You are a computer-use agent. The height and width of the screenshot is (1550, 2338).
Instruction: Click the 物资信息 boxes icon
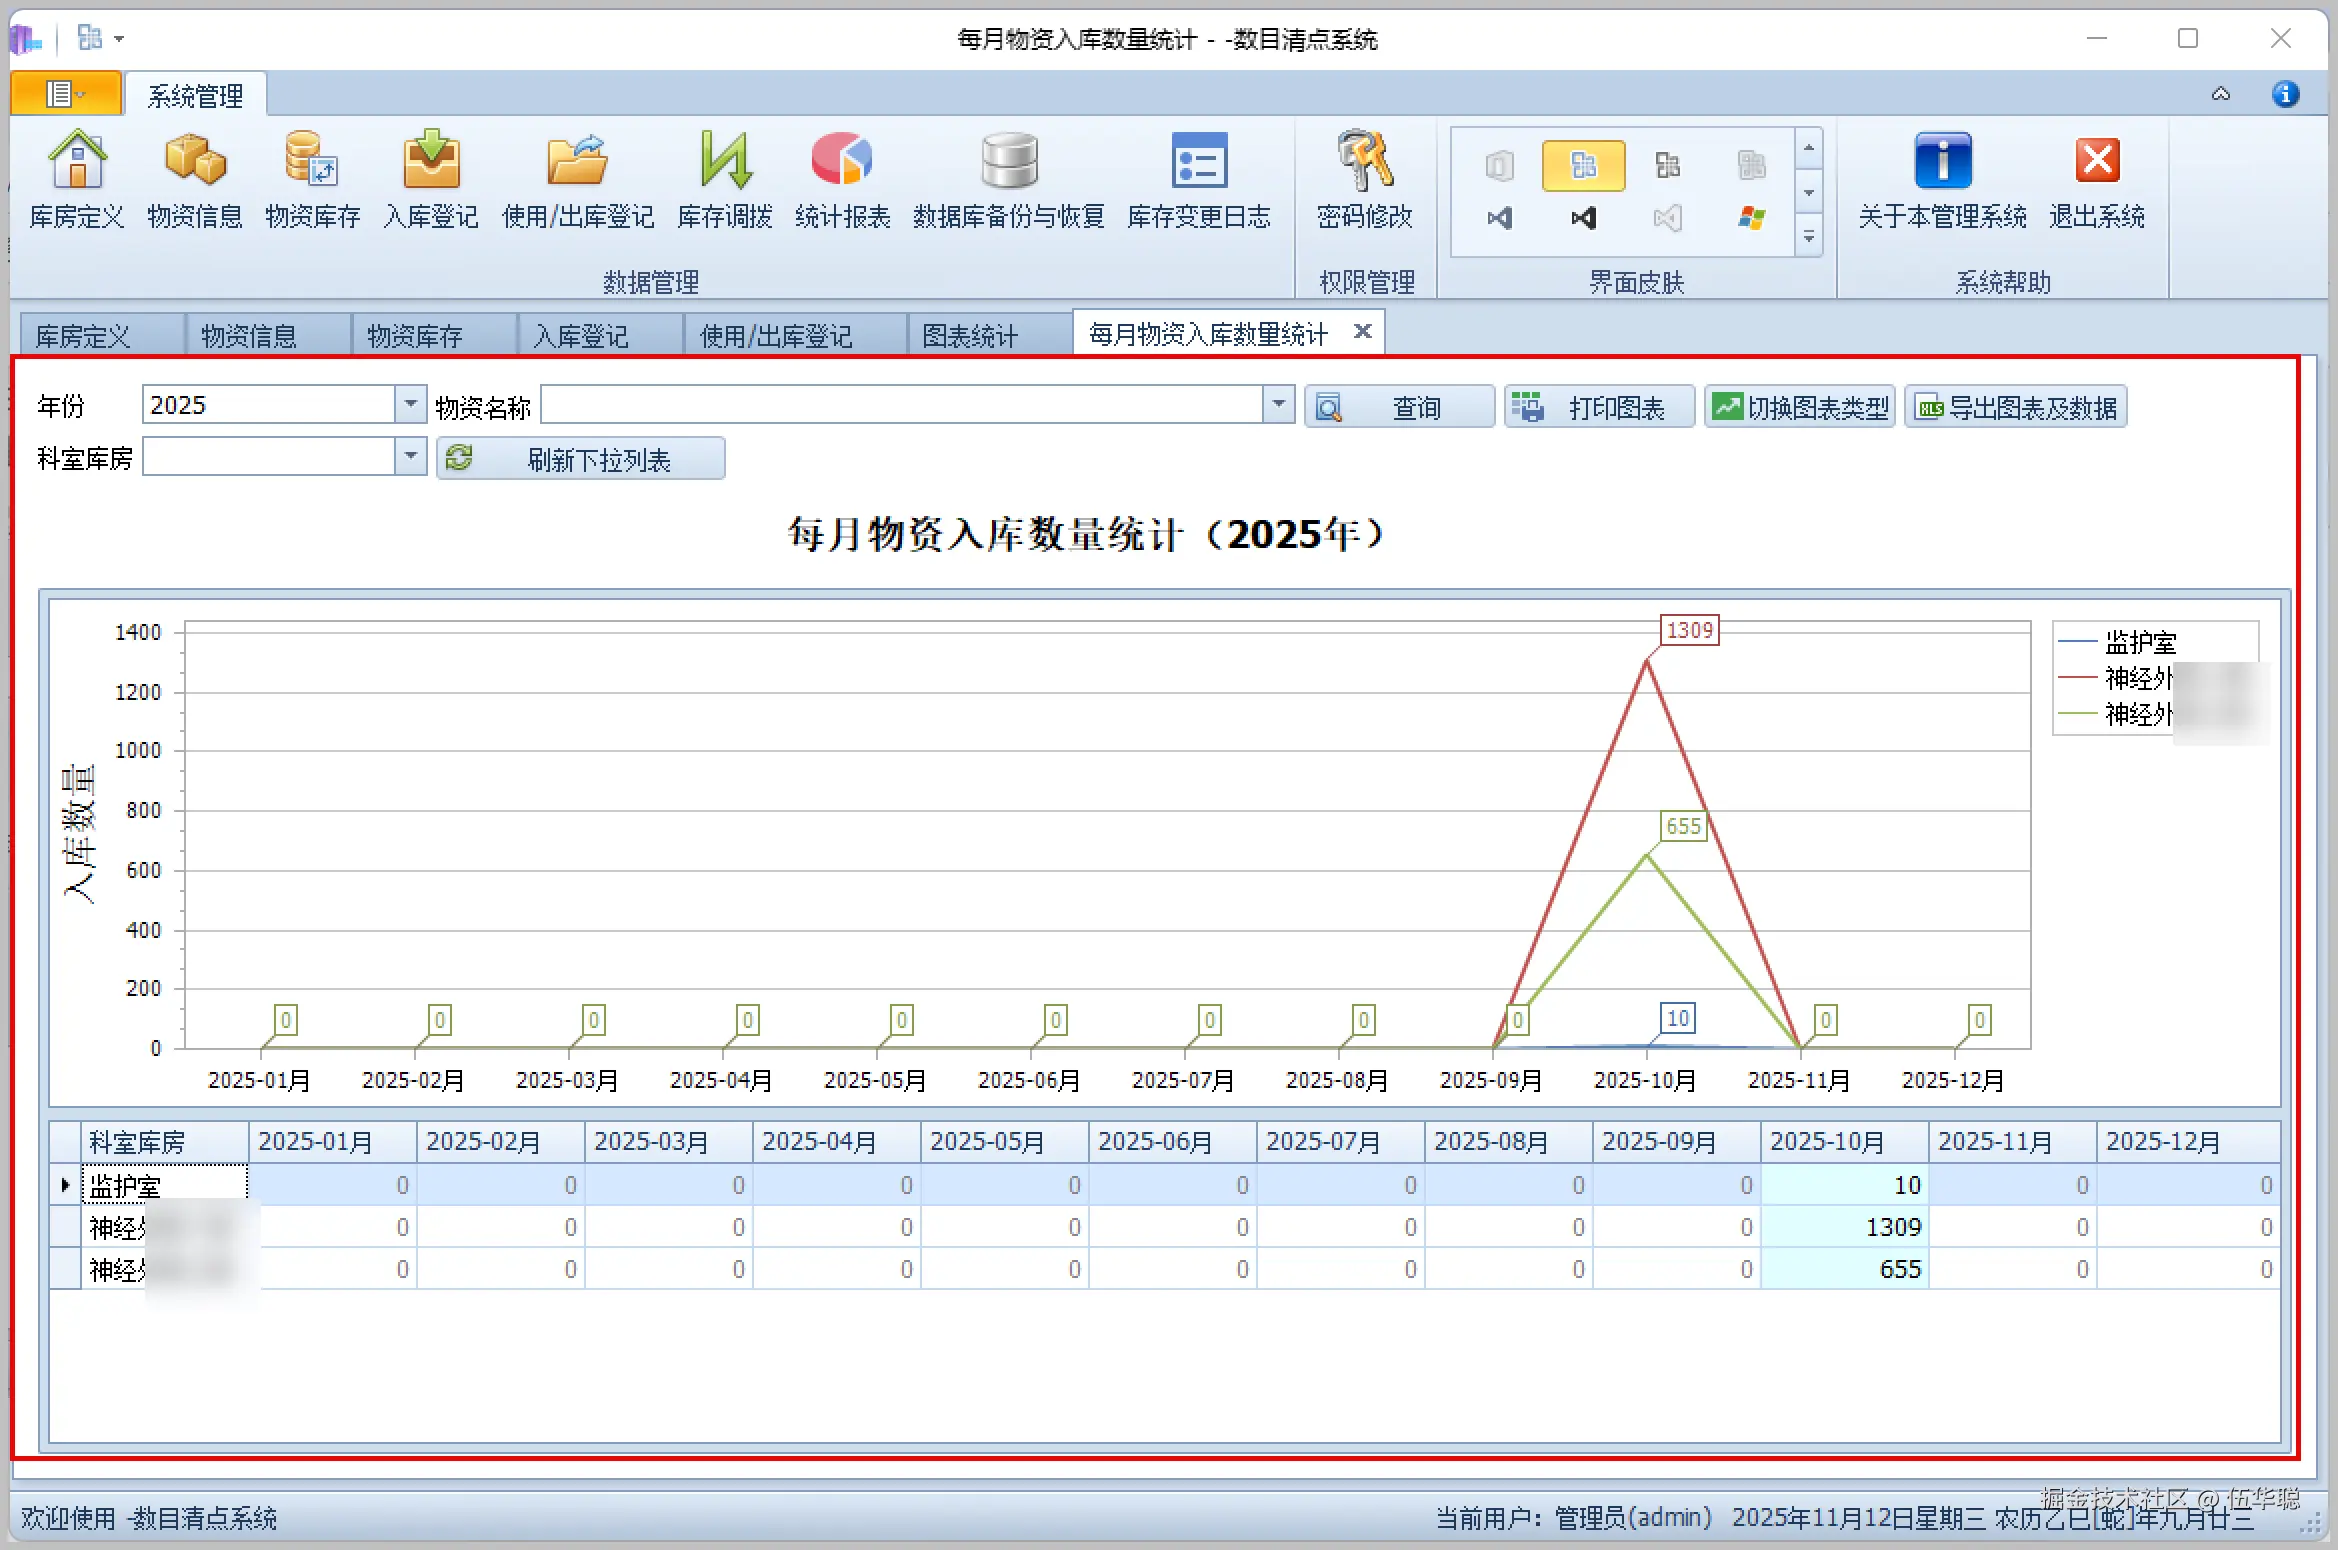point(194,161)
